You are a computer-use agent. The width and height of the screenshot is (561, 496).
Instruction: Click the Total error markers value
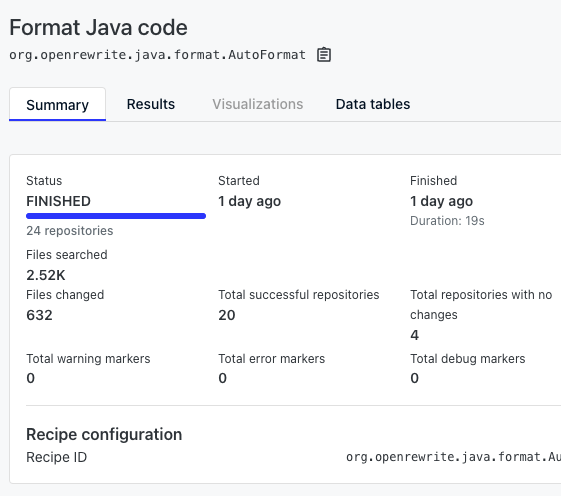[223, 378]
